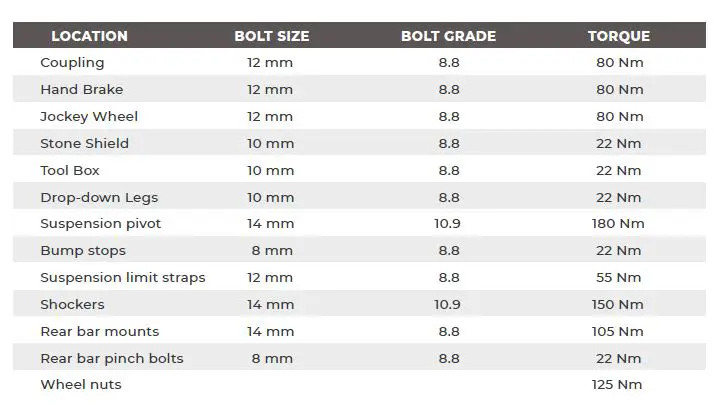
Task: Click the TORQUE column header
Action: click(618, 36)
